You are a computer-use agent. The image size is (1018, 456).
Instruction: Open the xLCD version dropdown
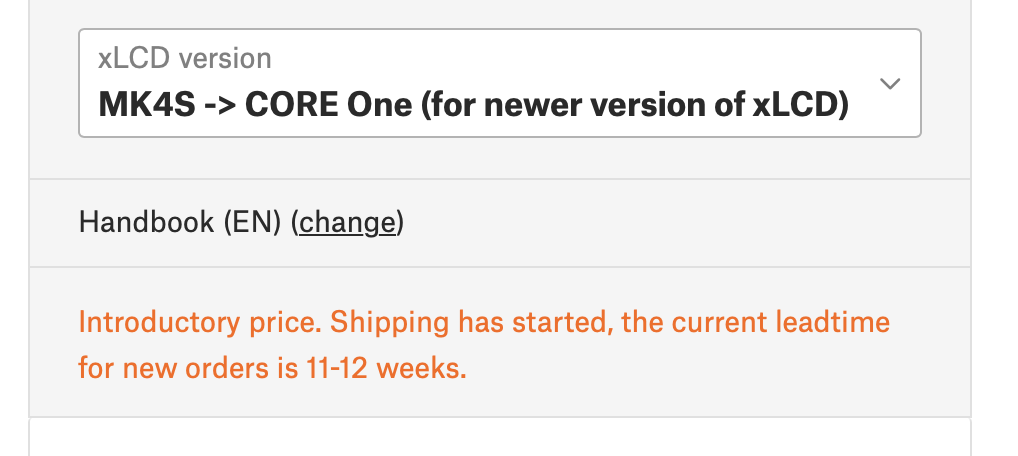(499, 83)
